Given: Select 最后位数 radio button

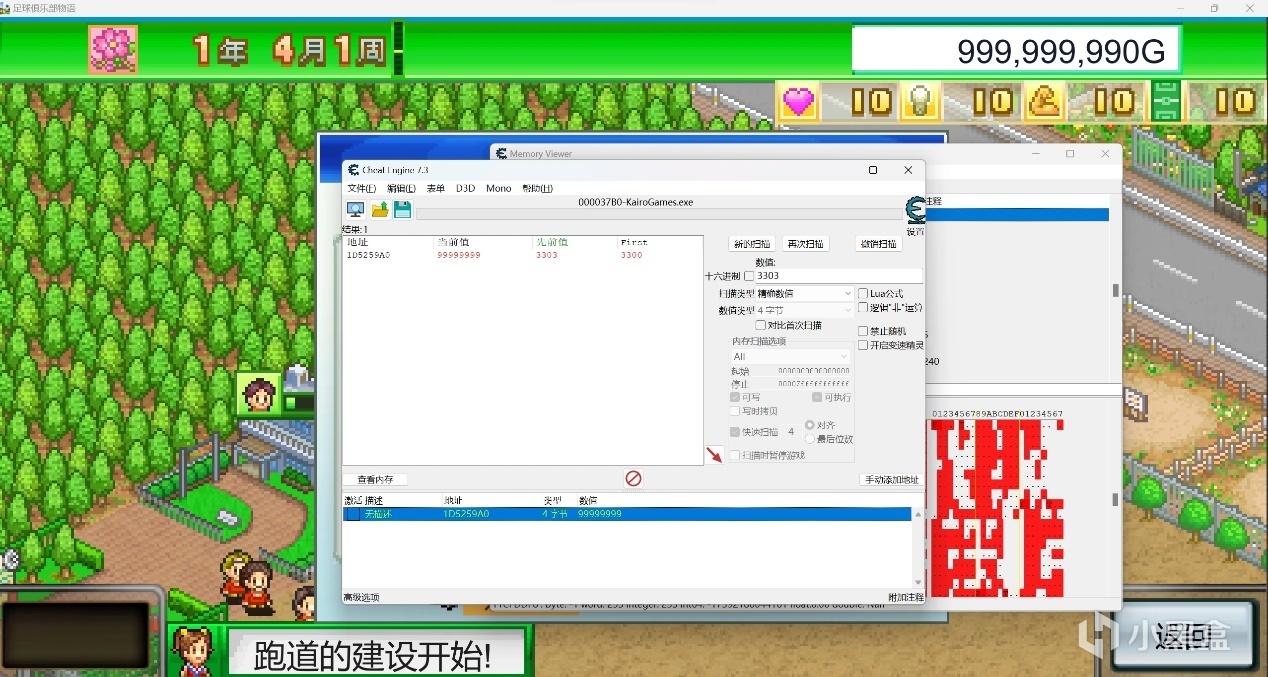Looking at the screenshot, I should 810,439.
